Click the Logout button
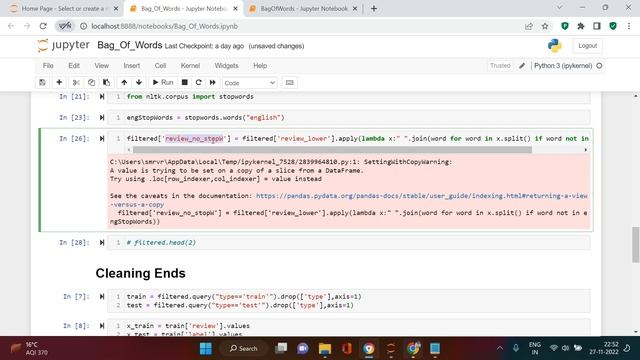640x360 pixels. point(587,46)
